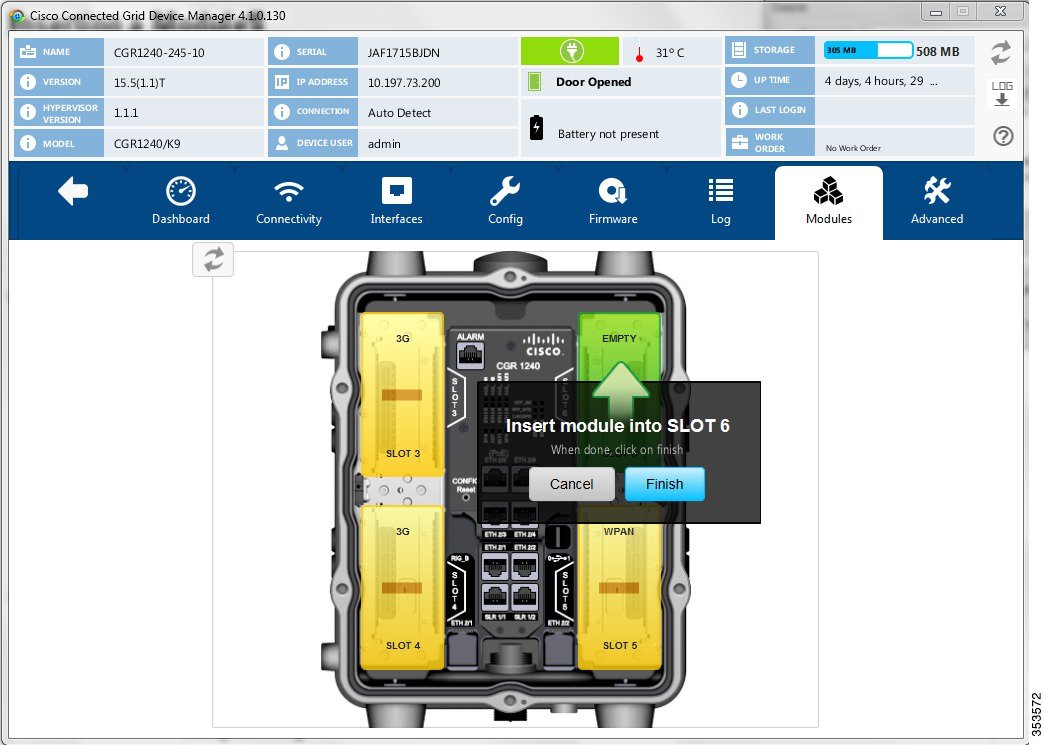Go to the Config tab

click(505, 202)
